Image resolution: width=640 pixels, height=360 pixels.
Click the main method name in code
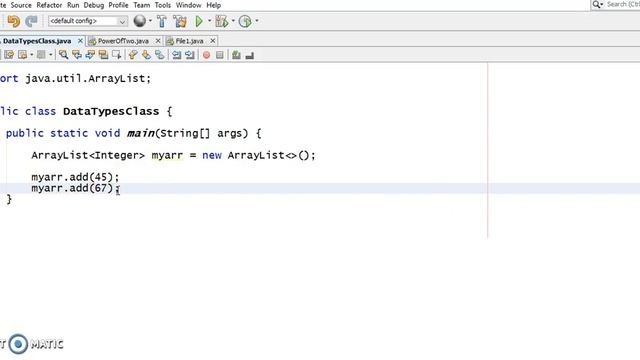click(x=141, y=133)
